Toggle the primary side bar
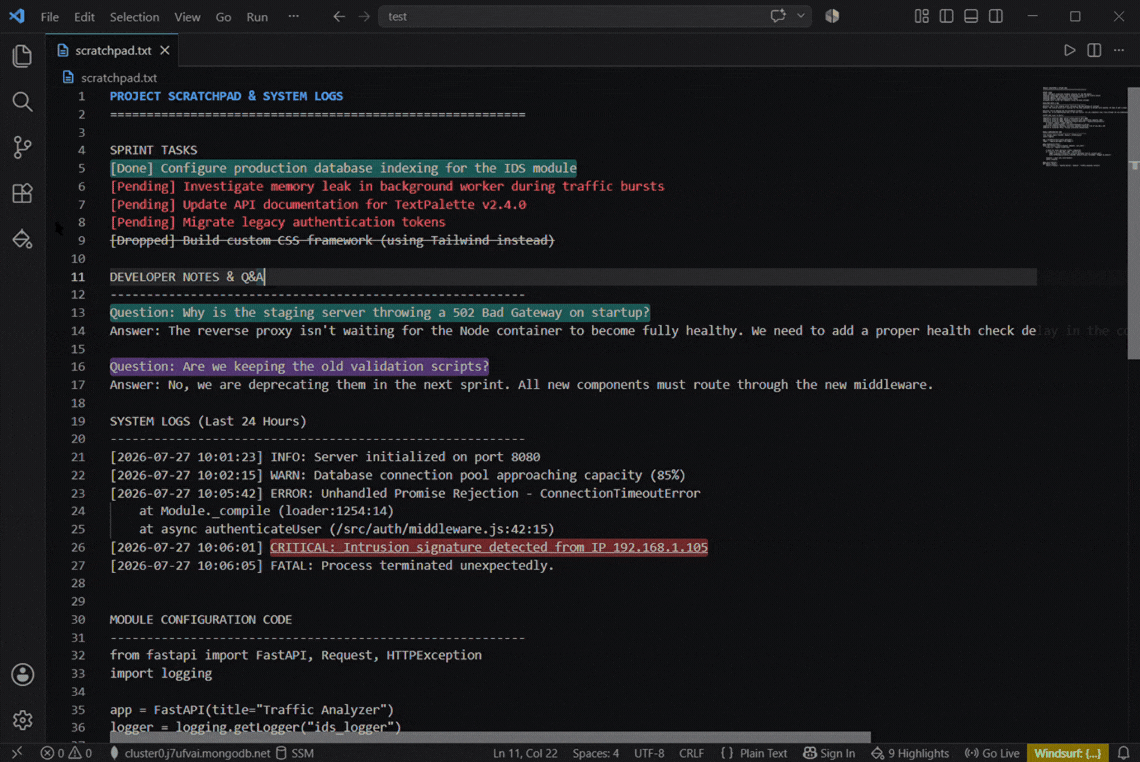The height and width of the screenshot is (762, 1140). 946,16
